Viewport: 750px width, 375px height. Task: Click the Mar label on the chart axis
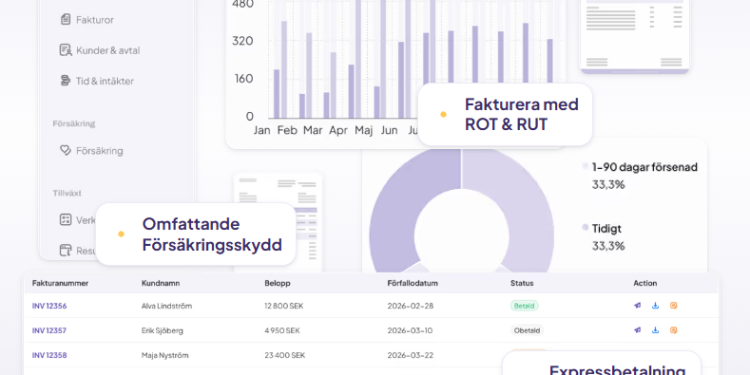point(313,130)
